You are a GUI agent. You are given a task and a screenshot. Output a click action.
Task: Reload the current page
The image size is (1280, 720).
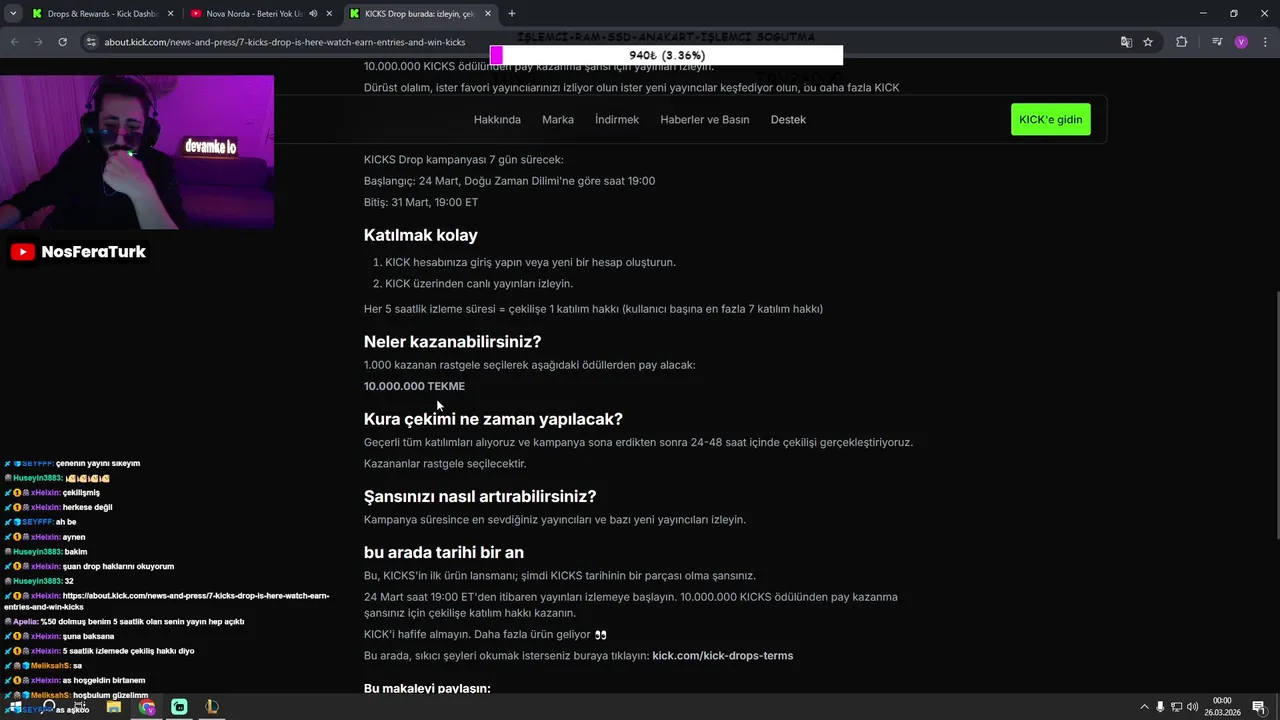click(x=62, y=42)
